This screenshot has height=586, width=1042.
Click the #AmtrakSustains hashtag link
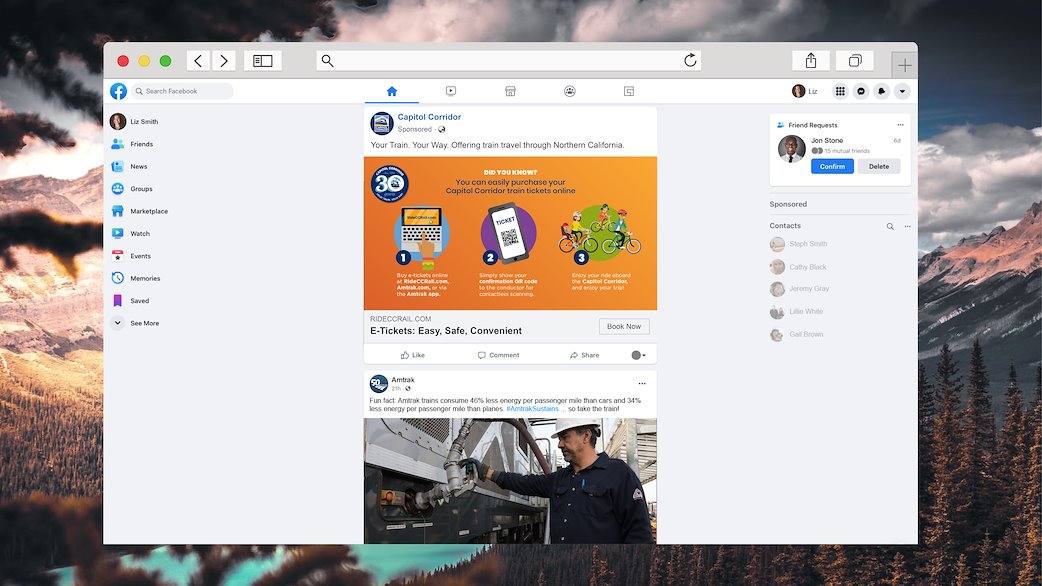click(532, 409)
